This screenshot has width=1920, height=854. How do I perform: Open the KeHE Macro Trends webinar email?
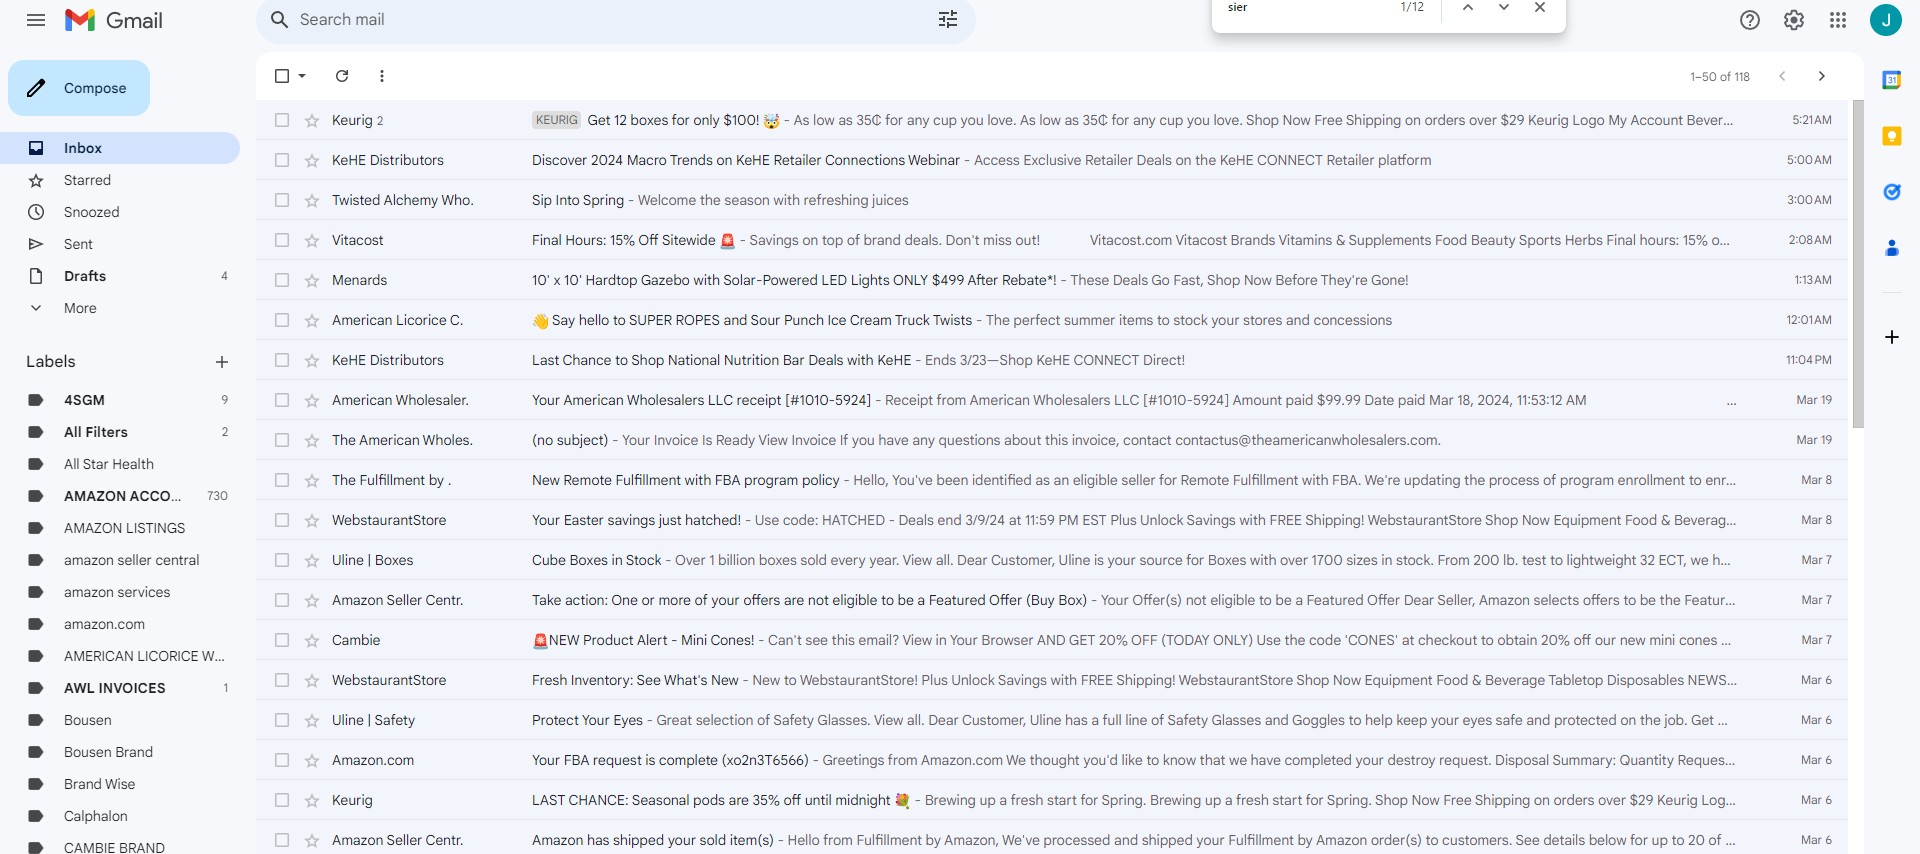(x=1052, y=160)
